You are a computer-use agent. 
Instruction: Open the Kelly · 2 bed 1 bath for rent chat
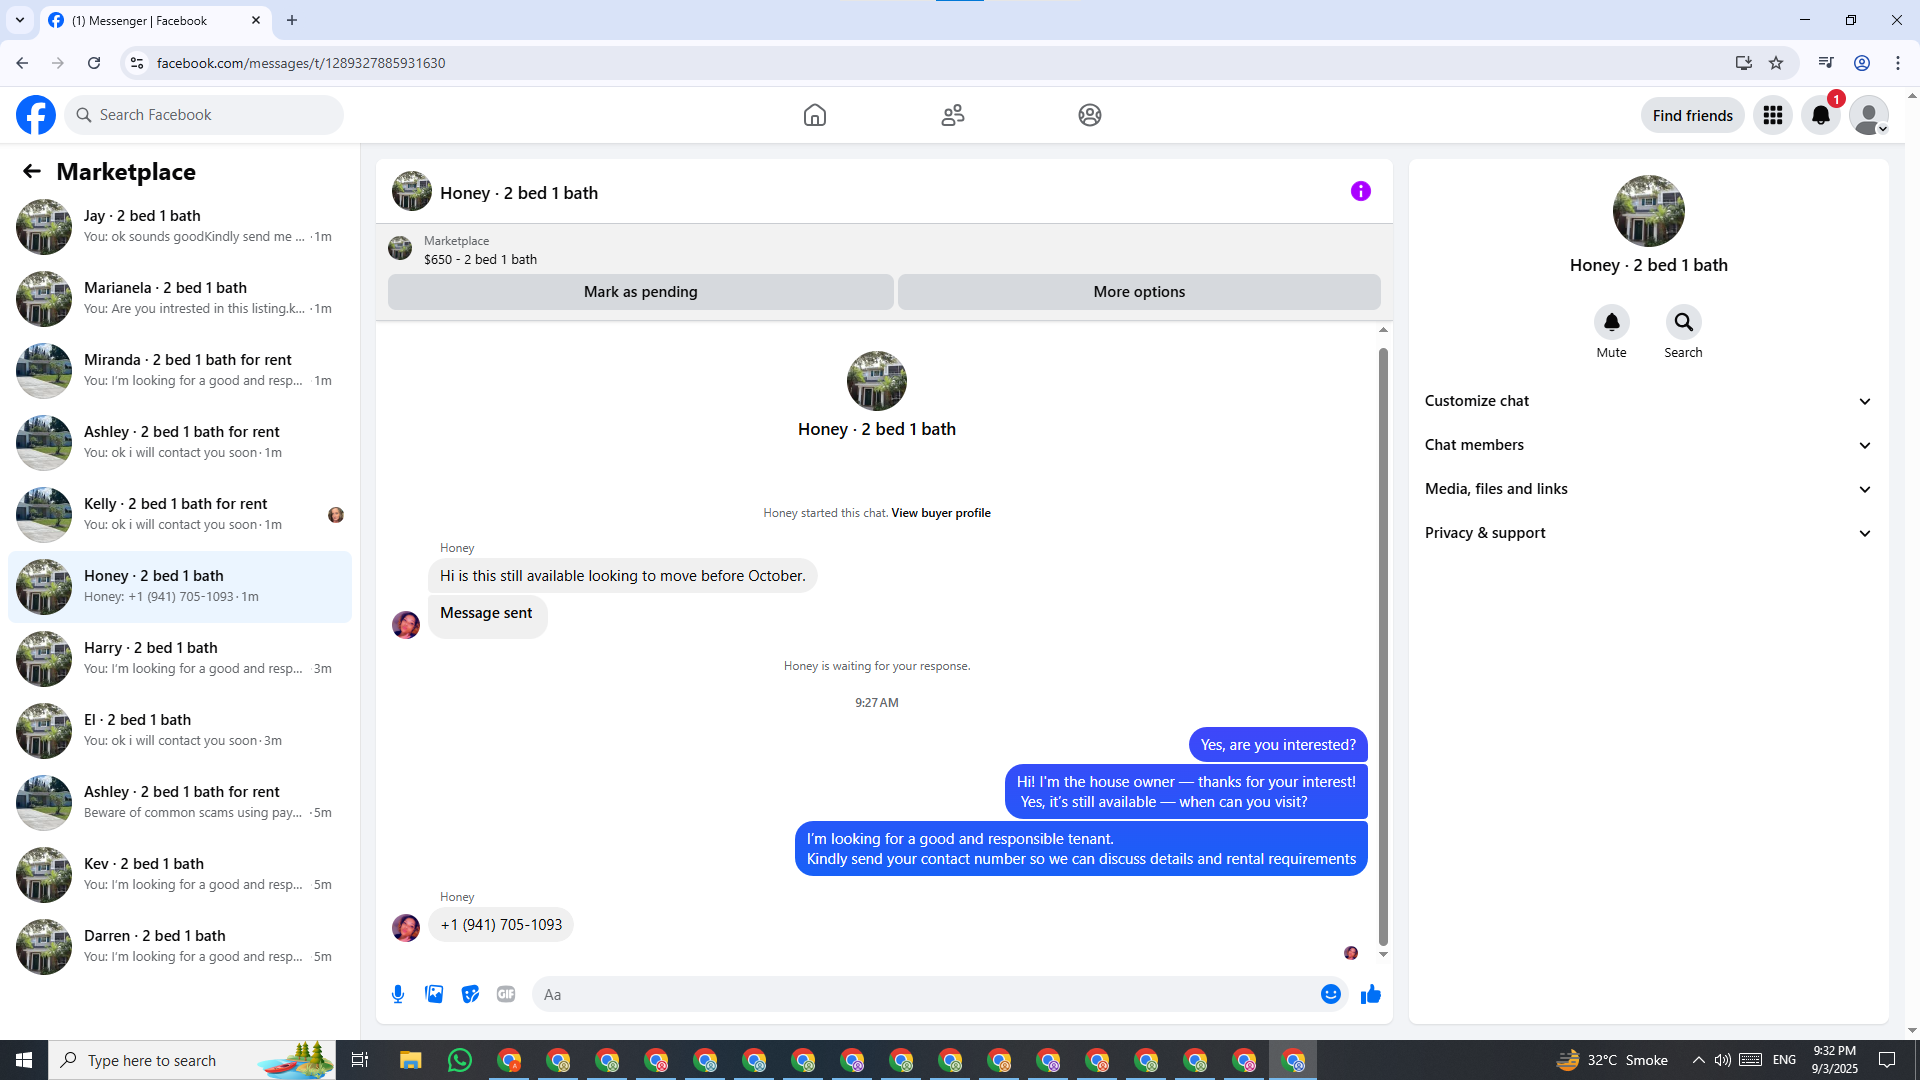pyautogui.click(x=180, y=514)
